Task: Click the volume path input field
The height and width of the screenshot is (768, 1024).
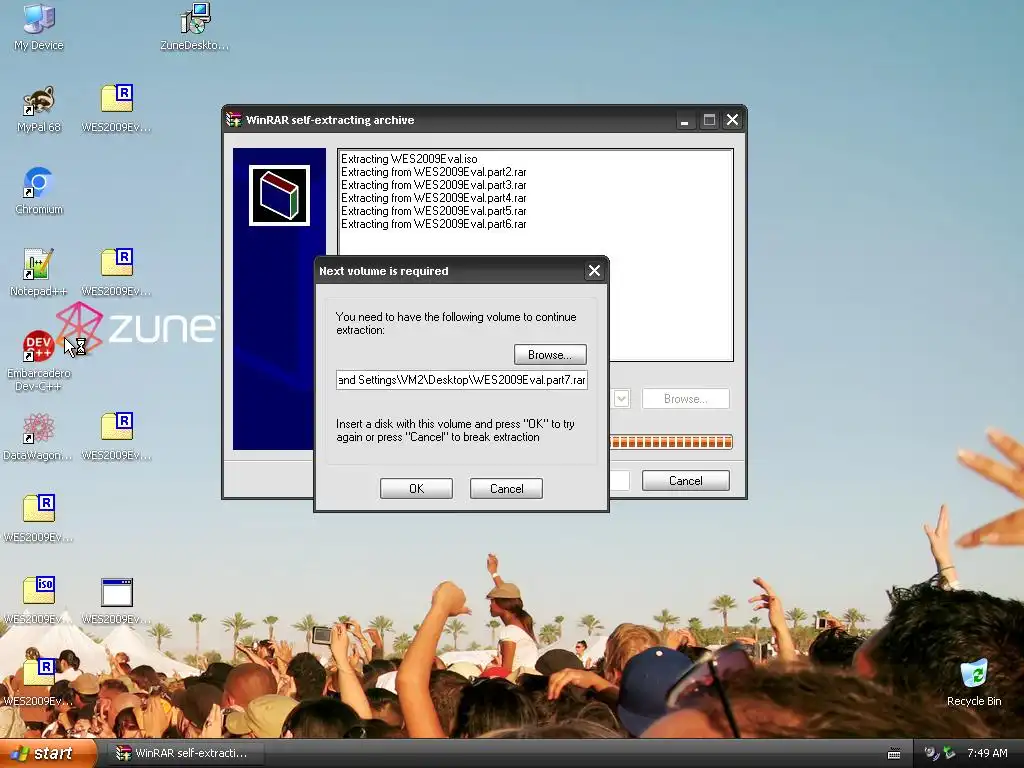Action: click(462, 379)
